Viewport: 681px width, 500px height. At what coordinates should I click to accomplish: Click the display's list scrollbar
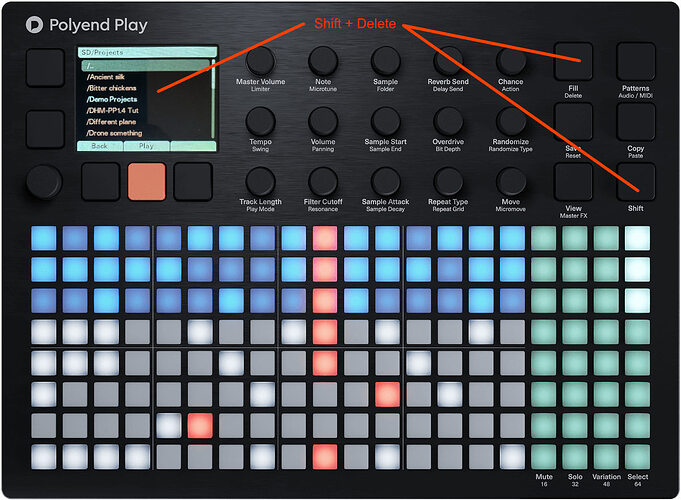[x=213, y=99]
